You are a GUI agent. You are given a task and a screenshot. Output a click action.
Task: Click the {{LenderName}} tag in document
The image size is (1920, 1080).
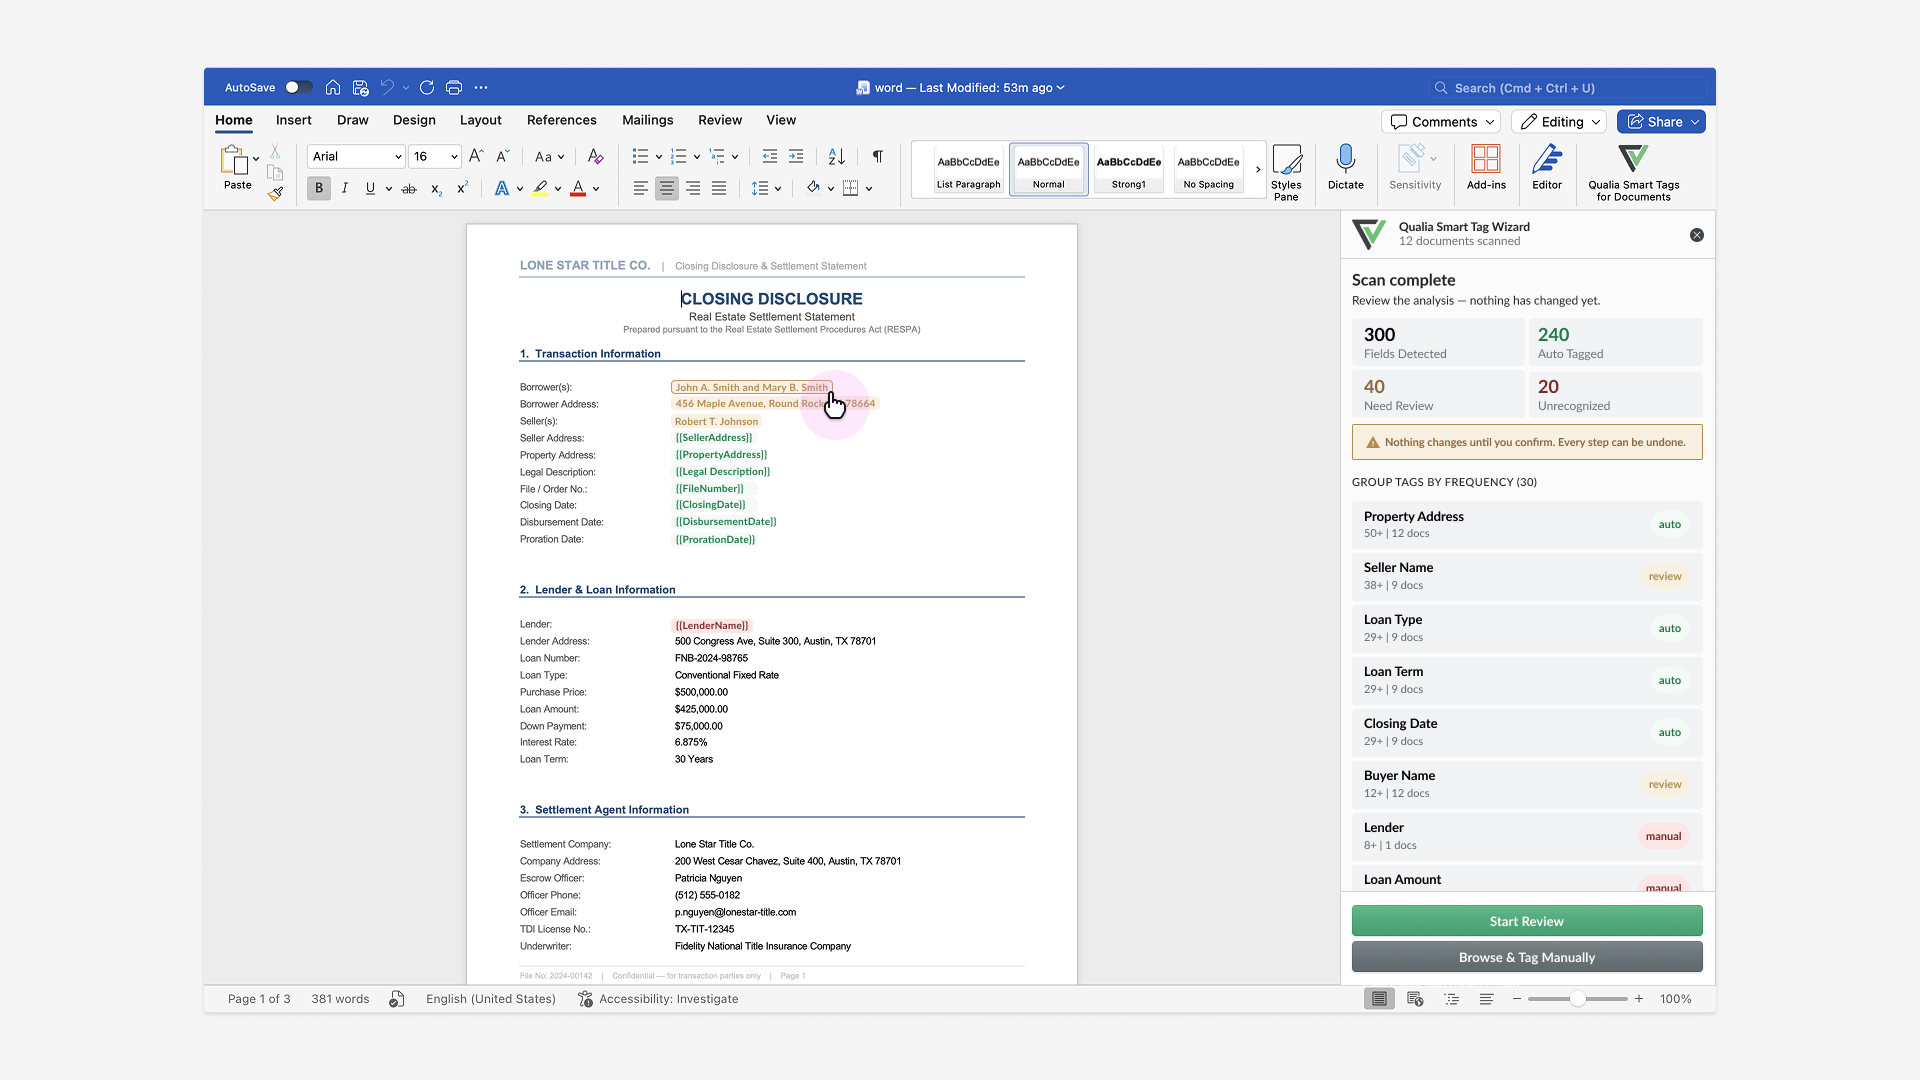pyautogui.click(x=712, y=625)
